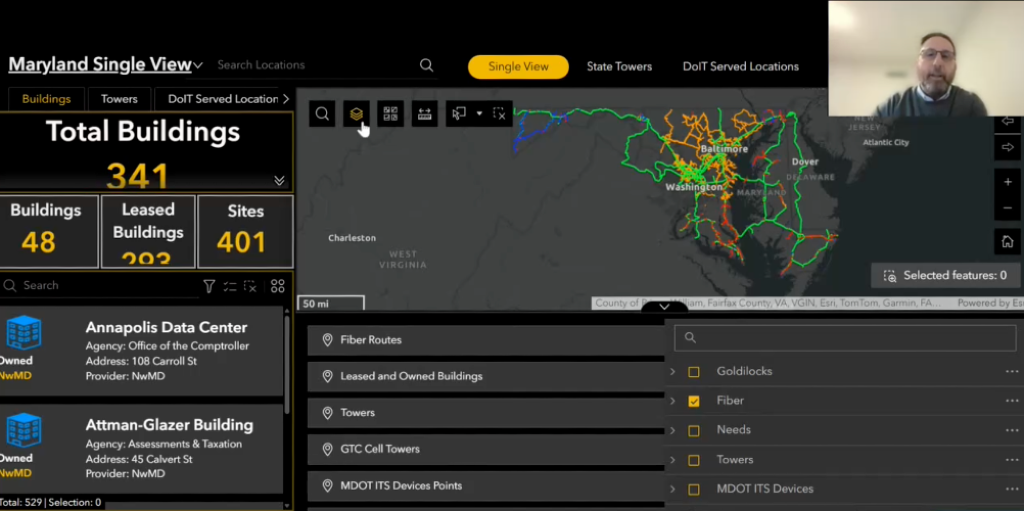The height and width of the screenshot is (511, 1024).
Task: Switch to the Towers tab
Action: [119, 99]
